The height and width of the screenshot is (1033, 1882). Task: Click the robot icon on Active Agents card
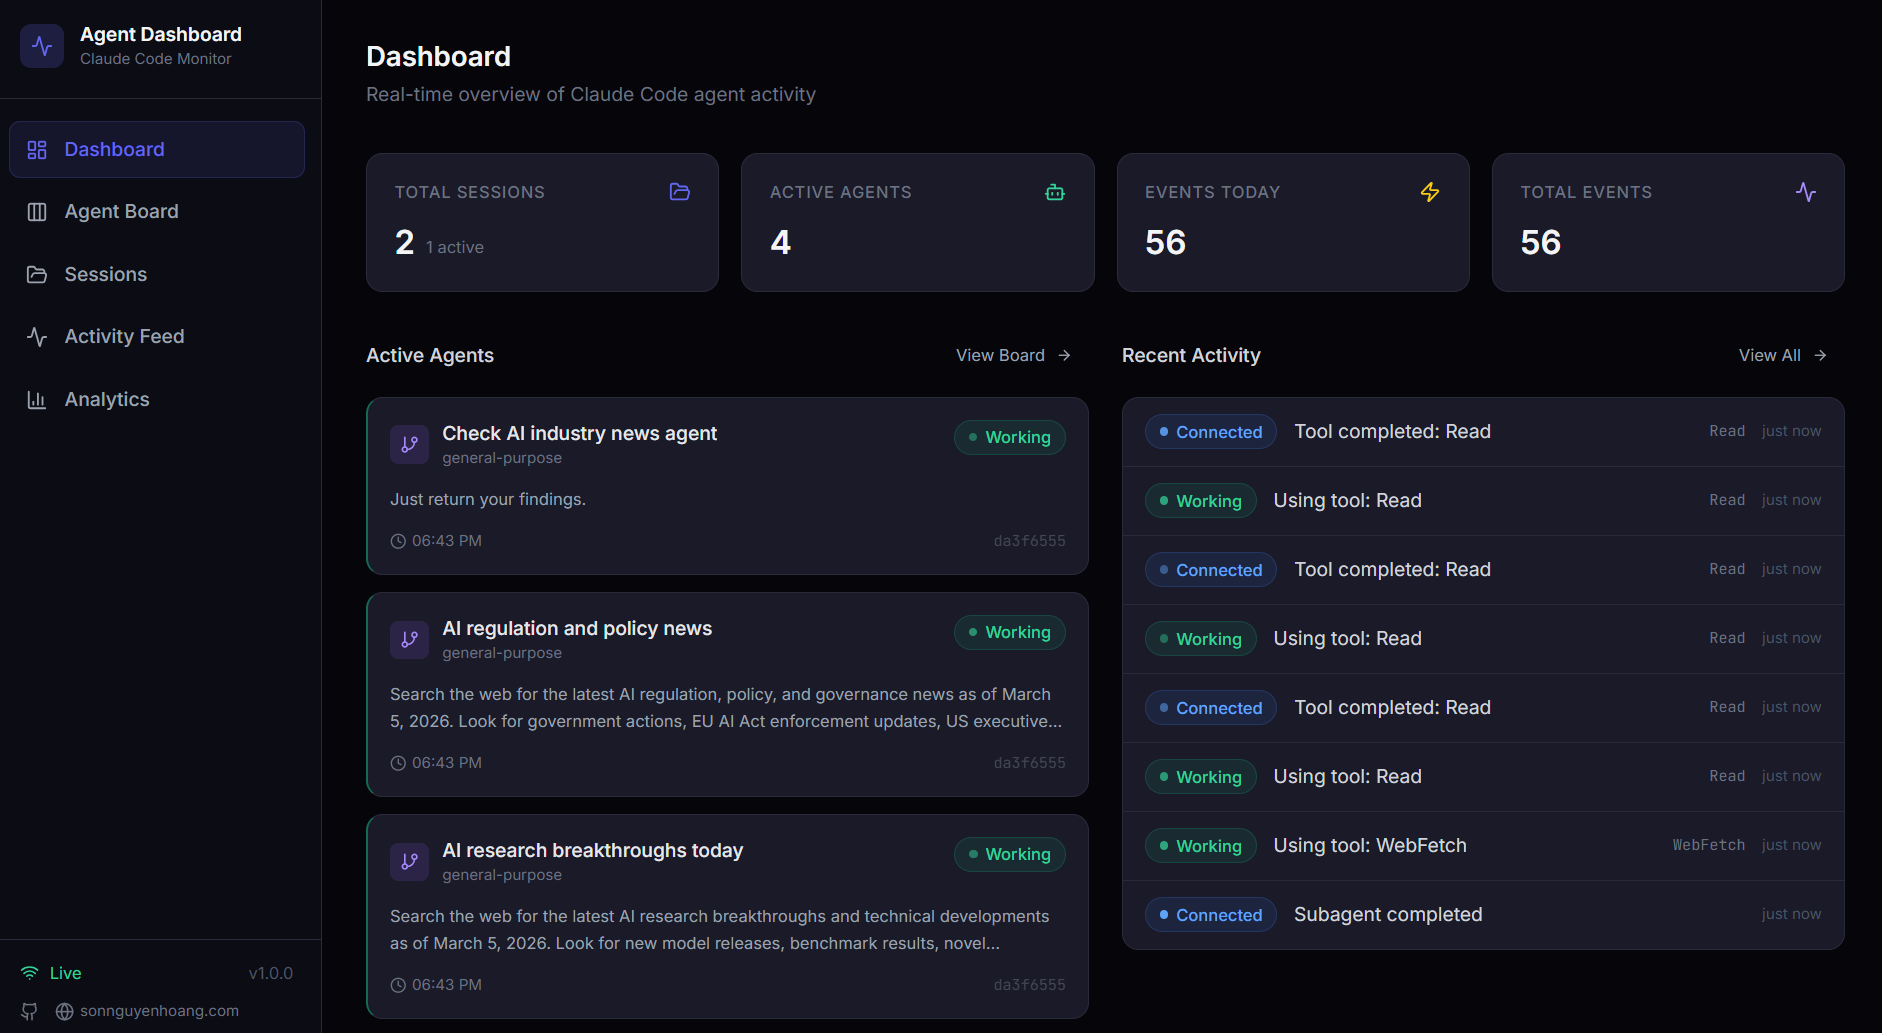[x=1055, y=192]
